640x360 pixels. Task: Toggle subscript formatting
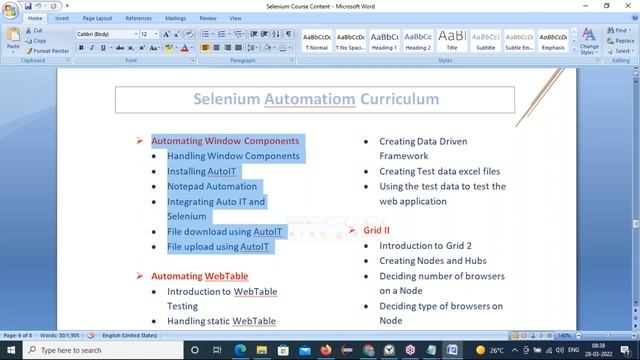tap(131, 48)
